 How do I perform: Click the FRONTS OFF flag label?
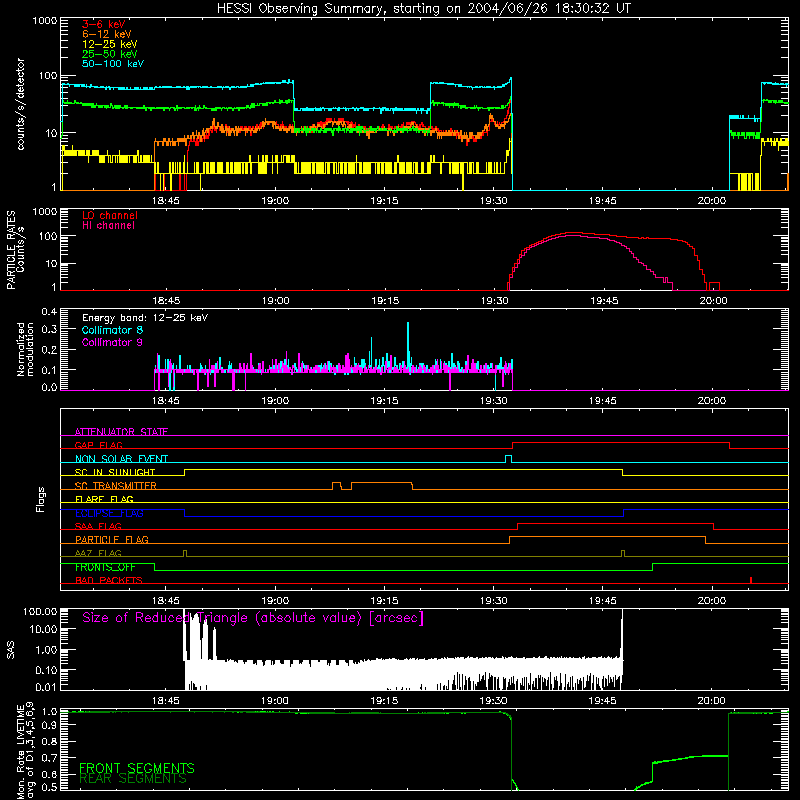click(105, 567)
